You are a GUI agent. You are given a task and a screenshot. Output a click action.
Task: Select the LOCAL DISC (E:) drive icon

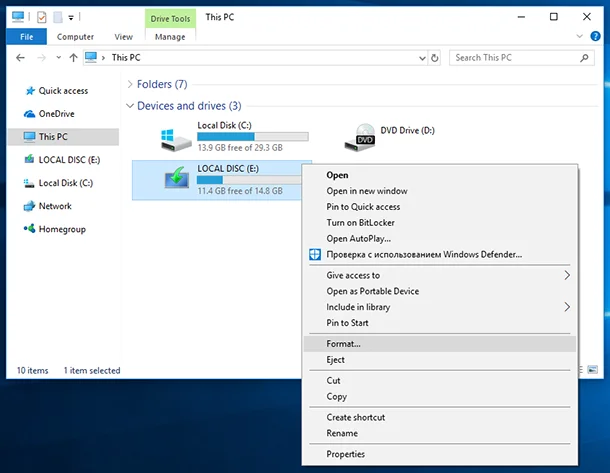177,178
